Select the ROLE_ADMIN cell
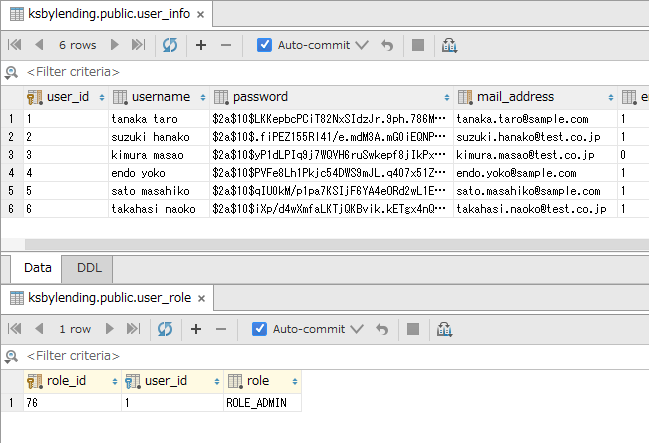649x443 pixels. [262, 403]
